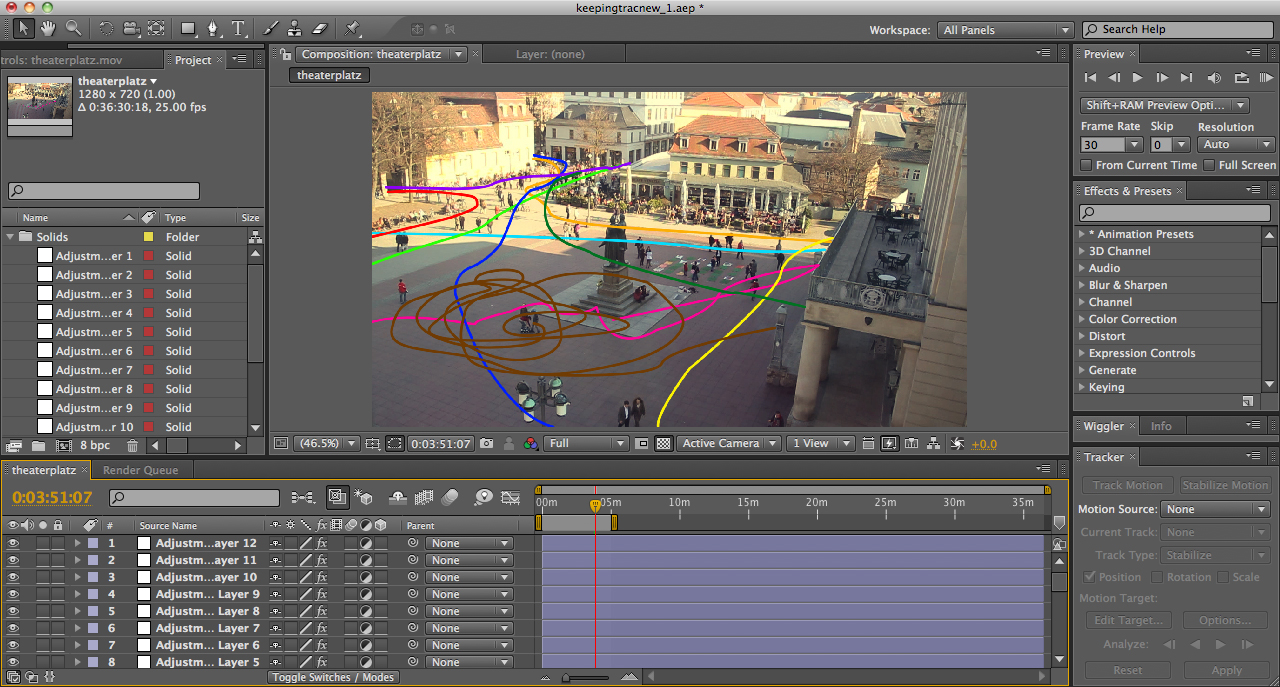
Task: Select the Clone Stamp tool
Action: coord(295,29)
